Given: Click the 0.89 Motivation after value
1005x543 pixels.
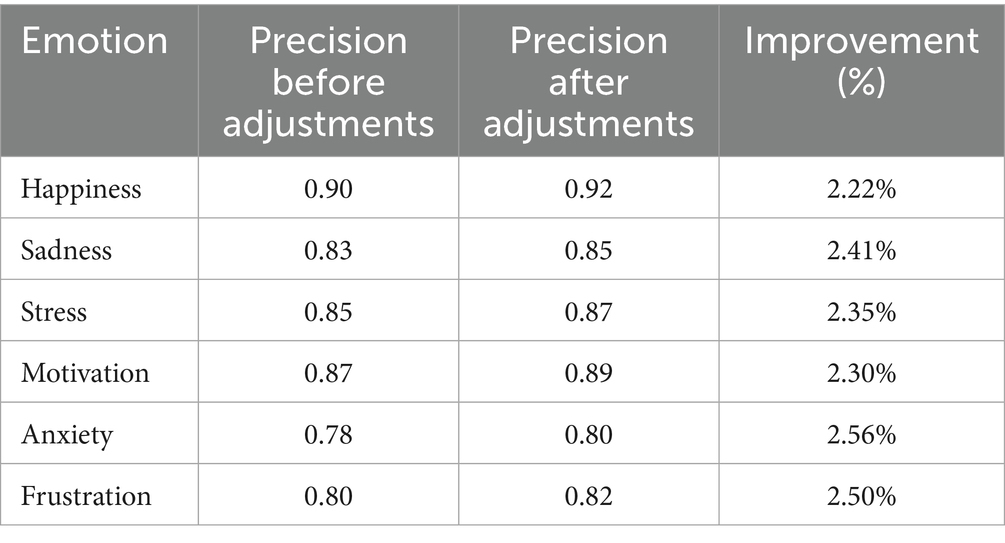Looking at the screenshot, I should coord(588,373).
